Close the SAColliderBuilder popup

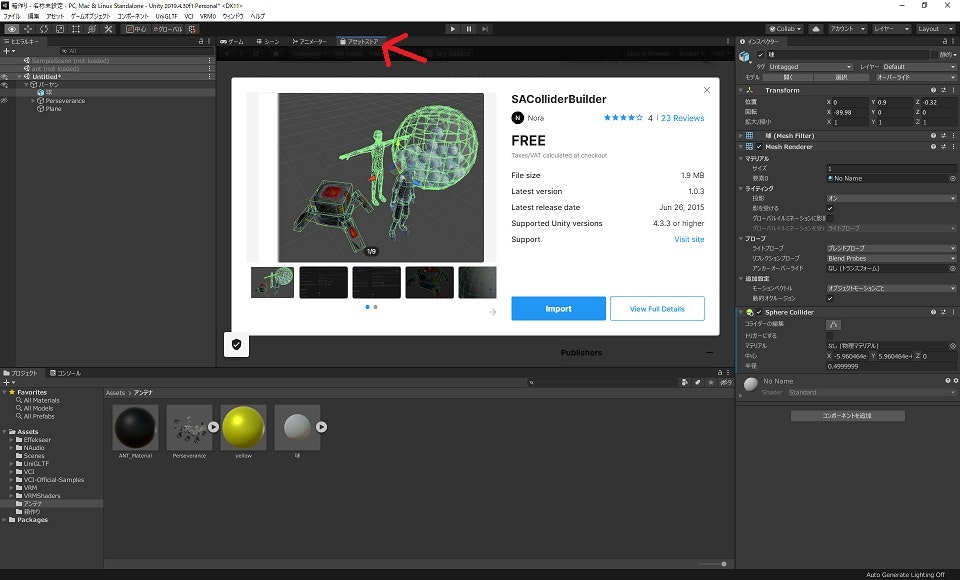click(x=707, y=90)
